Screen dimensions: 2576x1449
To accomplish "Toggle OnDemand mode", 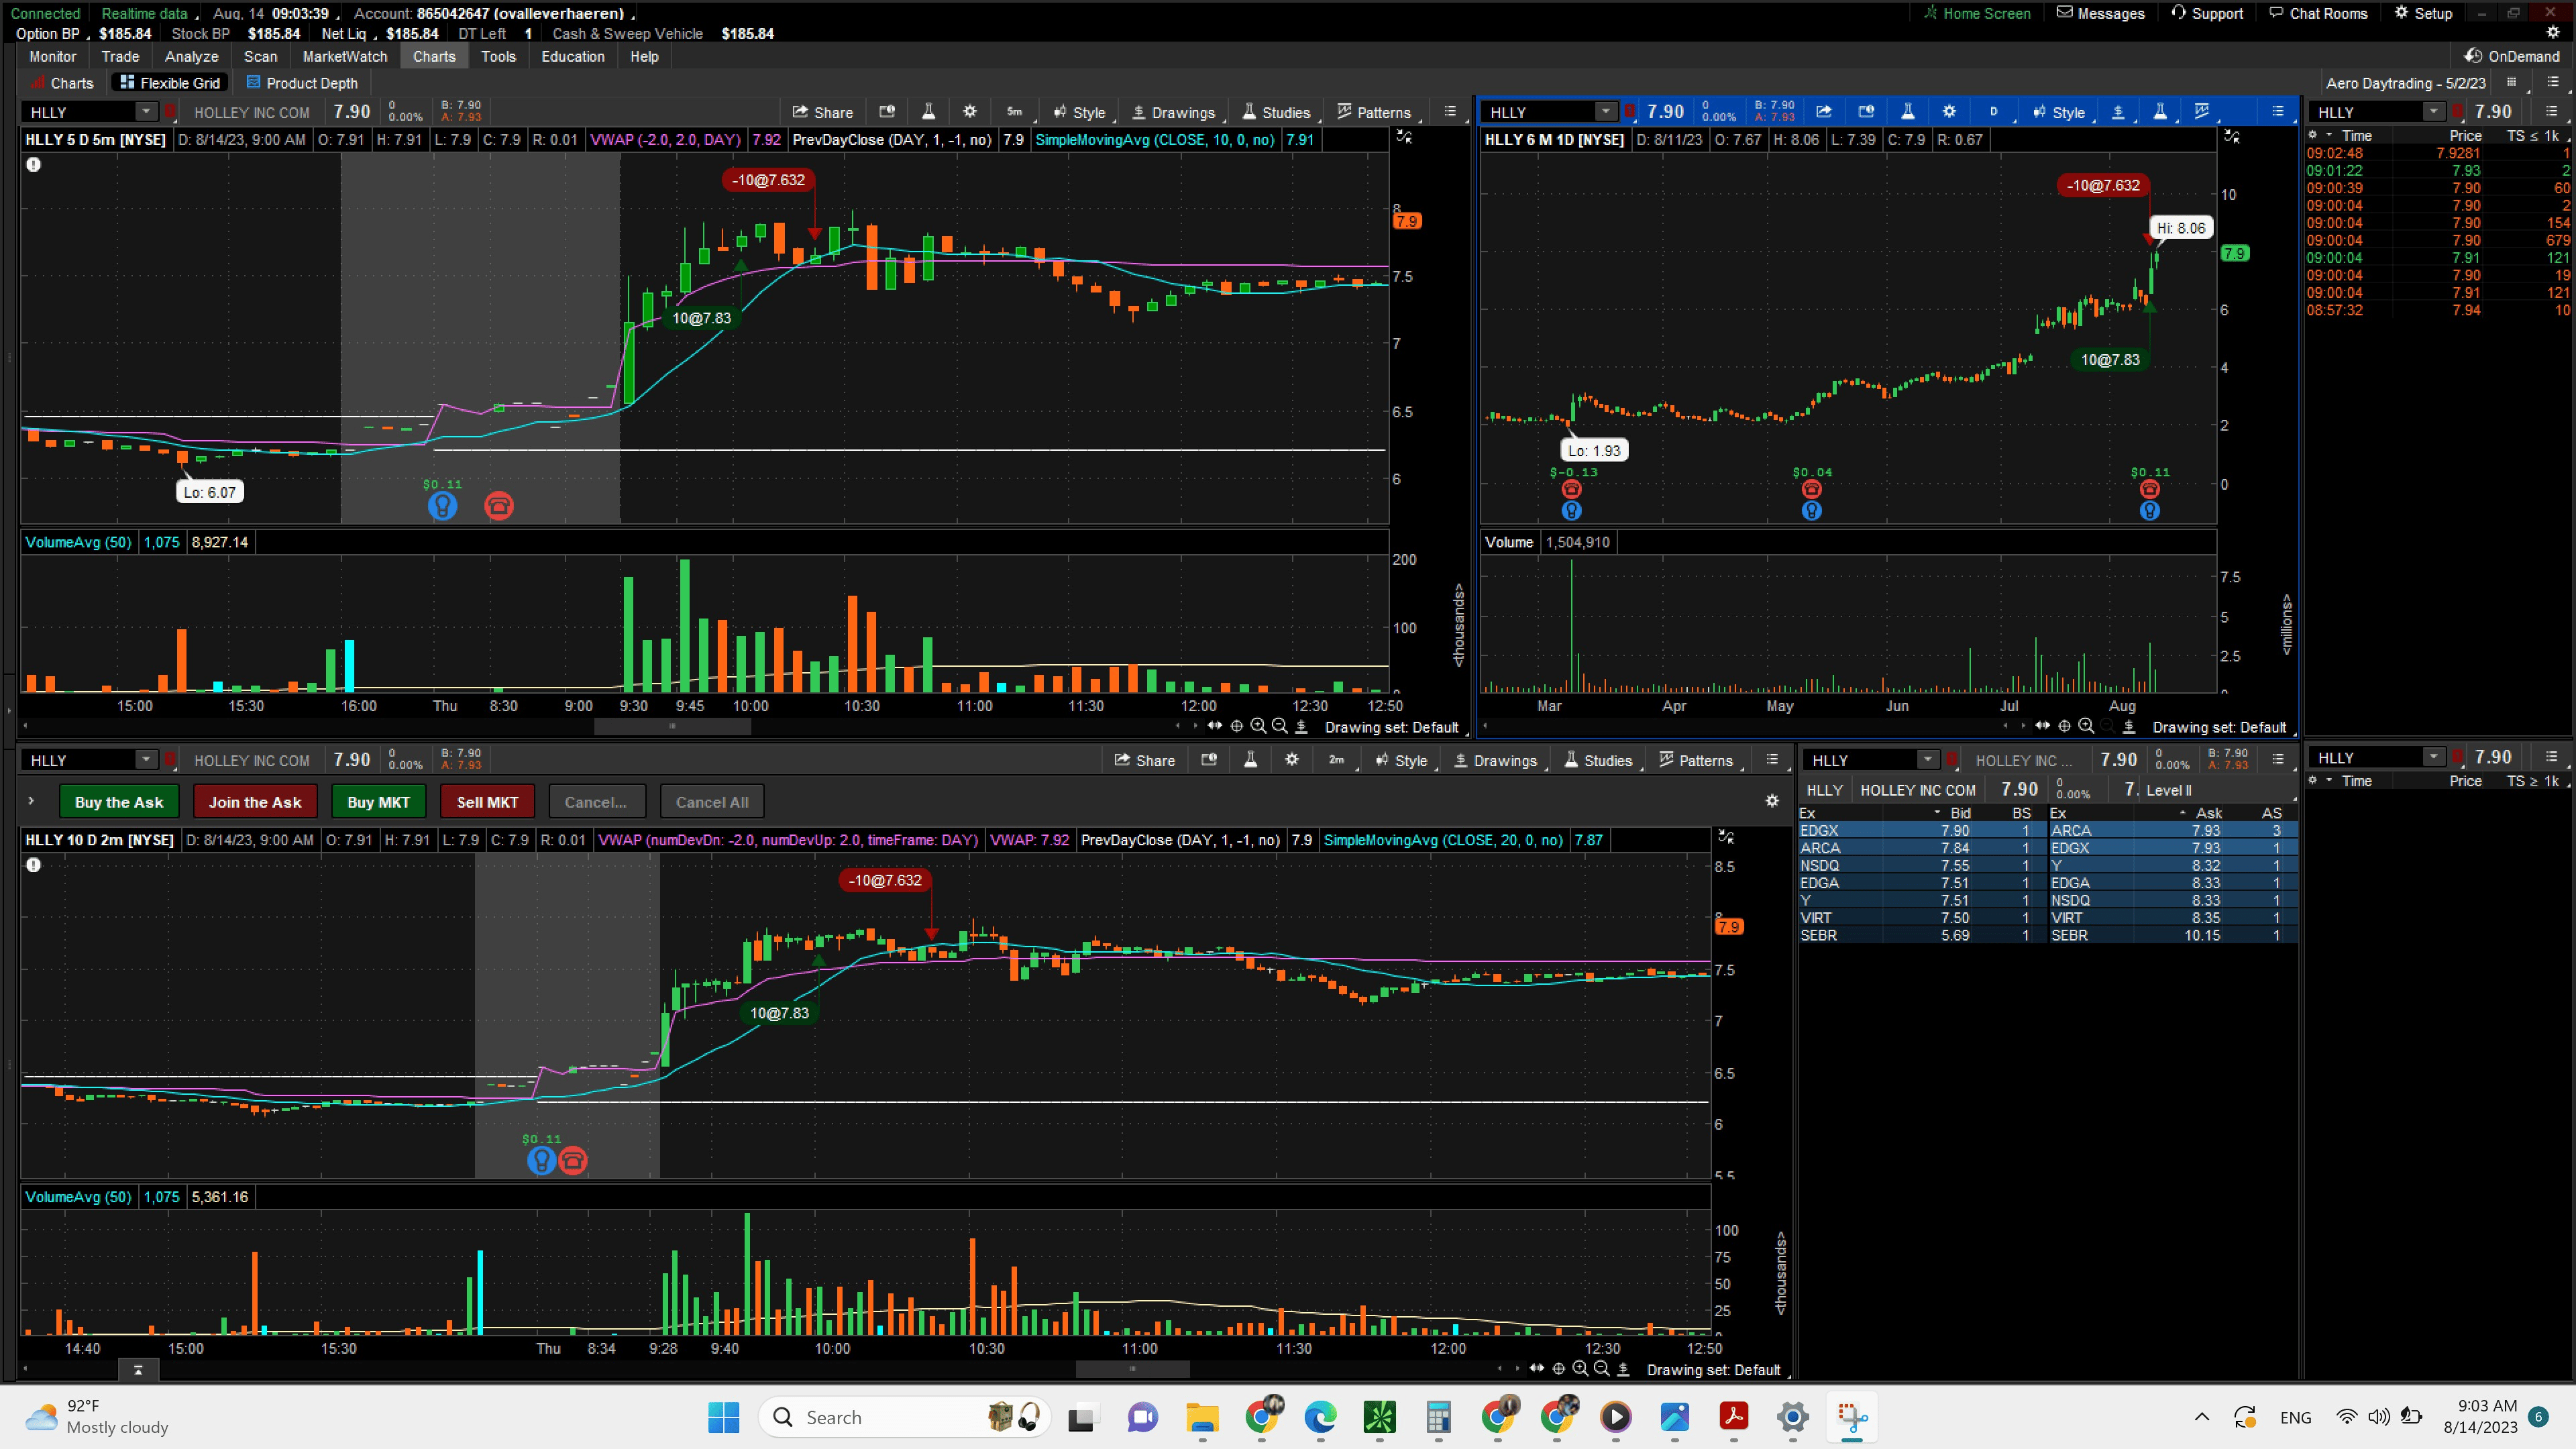I will (x=2511, y=56).
